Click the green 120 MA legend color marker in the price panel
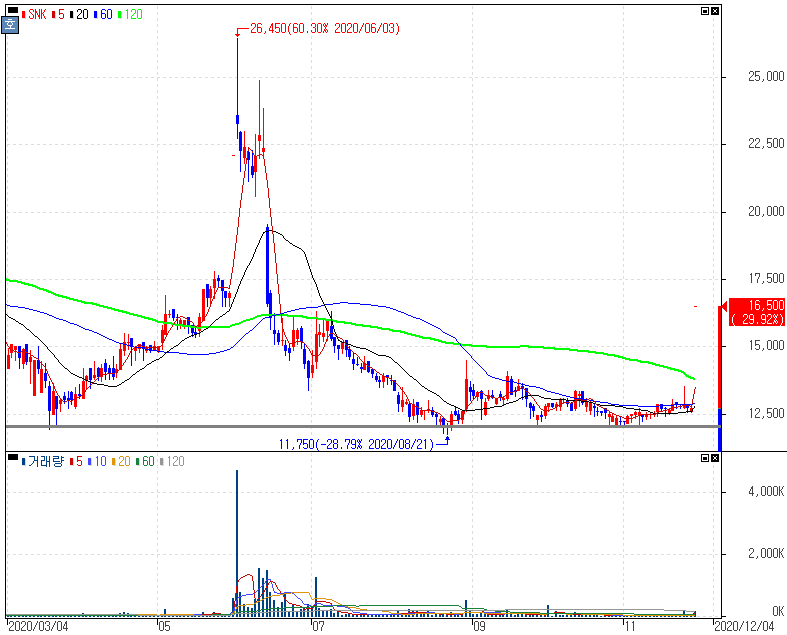The height and width of the screenshot is (635, 787). point(120,15)
